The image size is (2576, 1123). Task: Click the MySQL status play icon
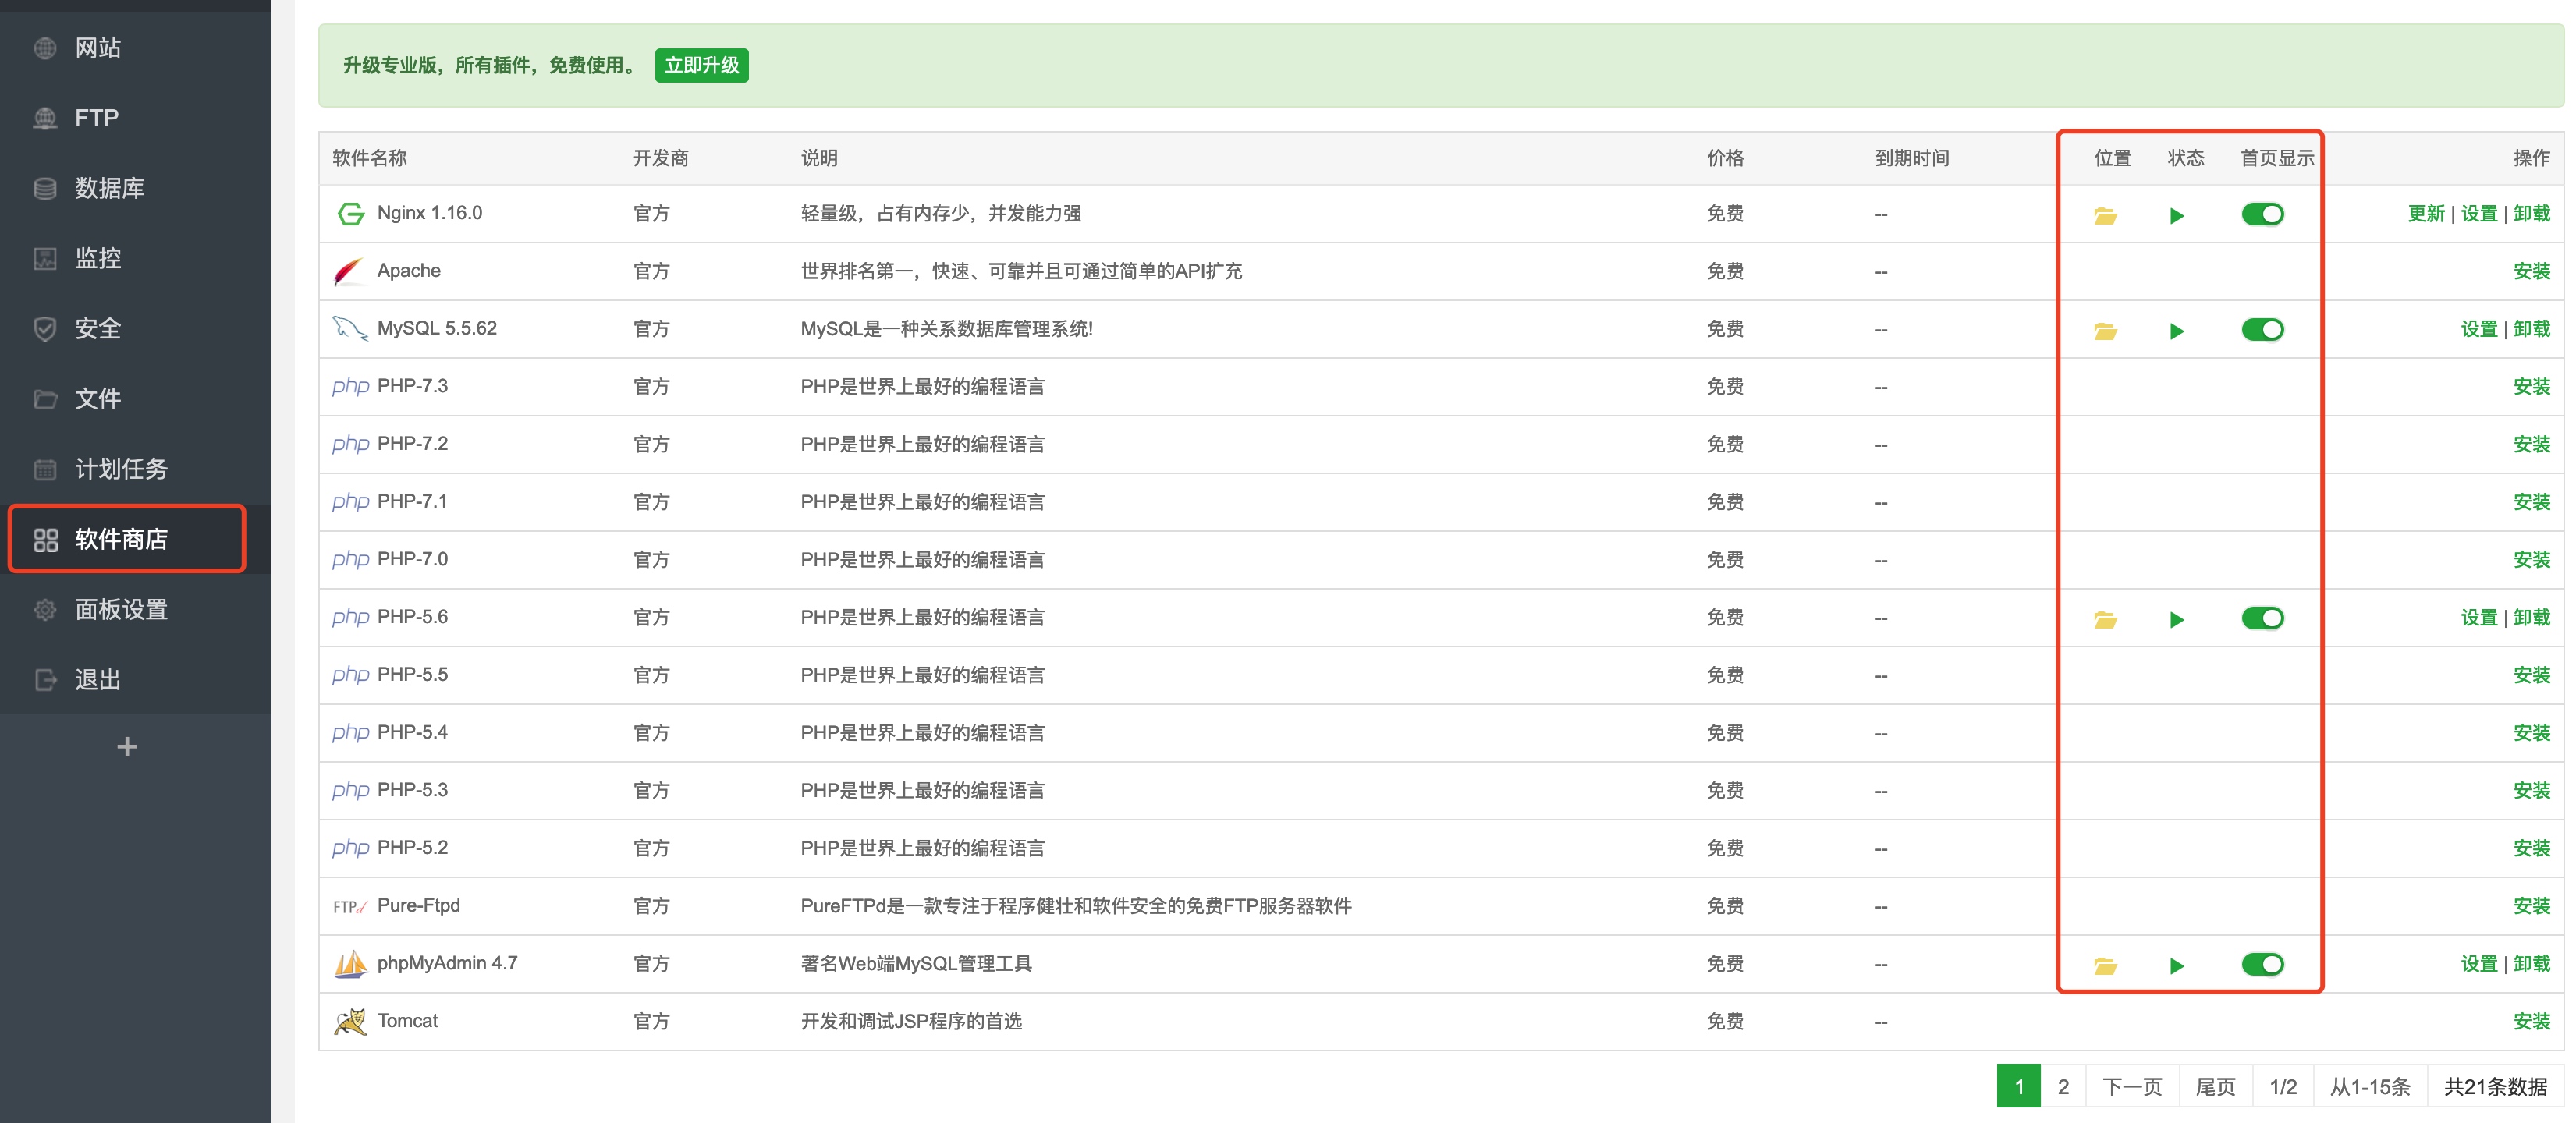(x=2176, y=331)
